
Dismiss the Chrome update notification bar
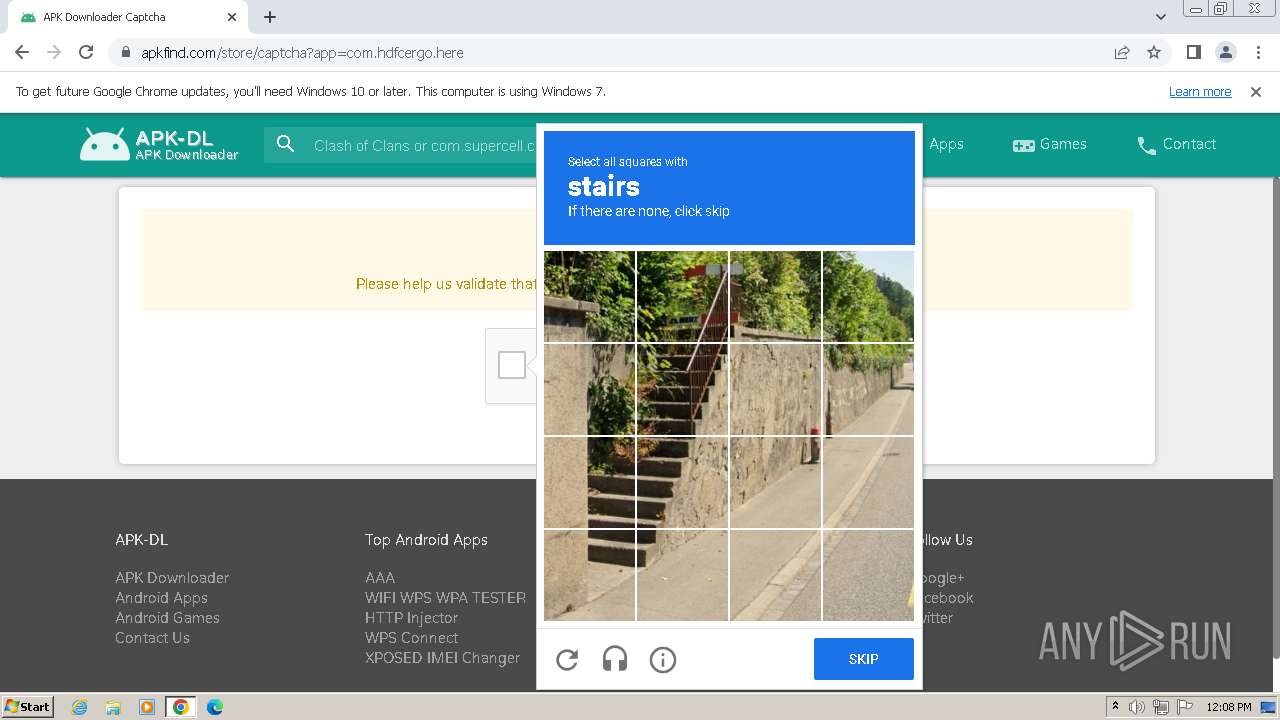1256,91
